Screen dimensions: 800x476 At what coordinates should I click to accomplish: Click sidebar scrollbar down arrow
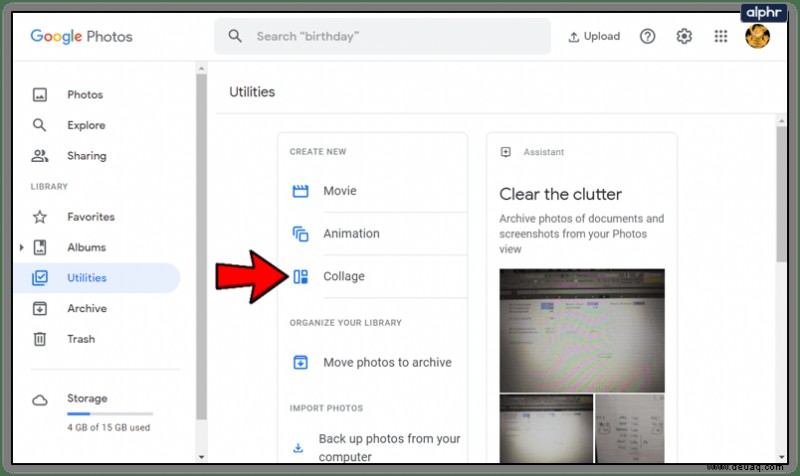click(x=202, y=457)
